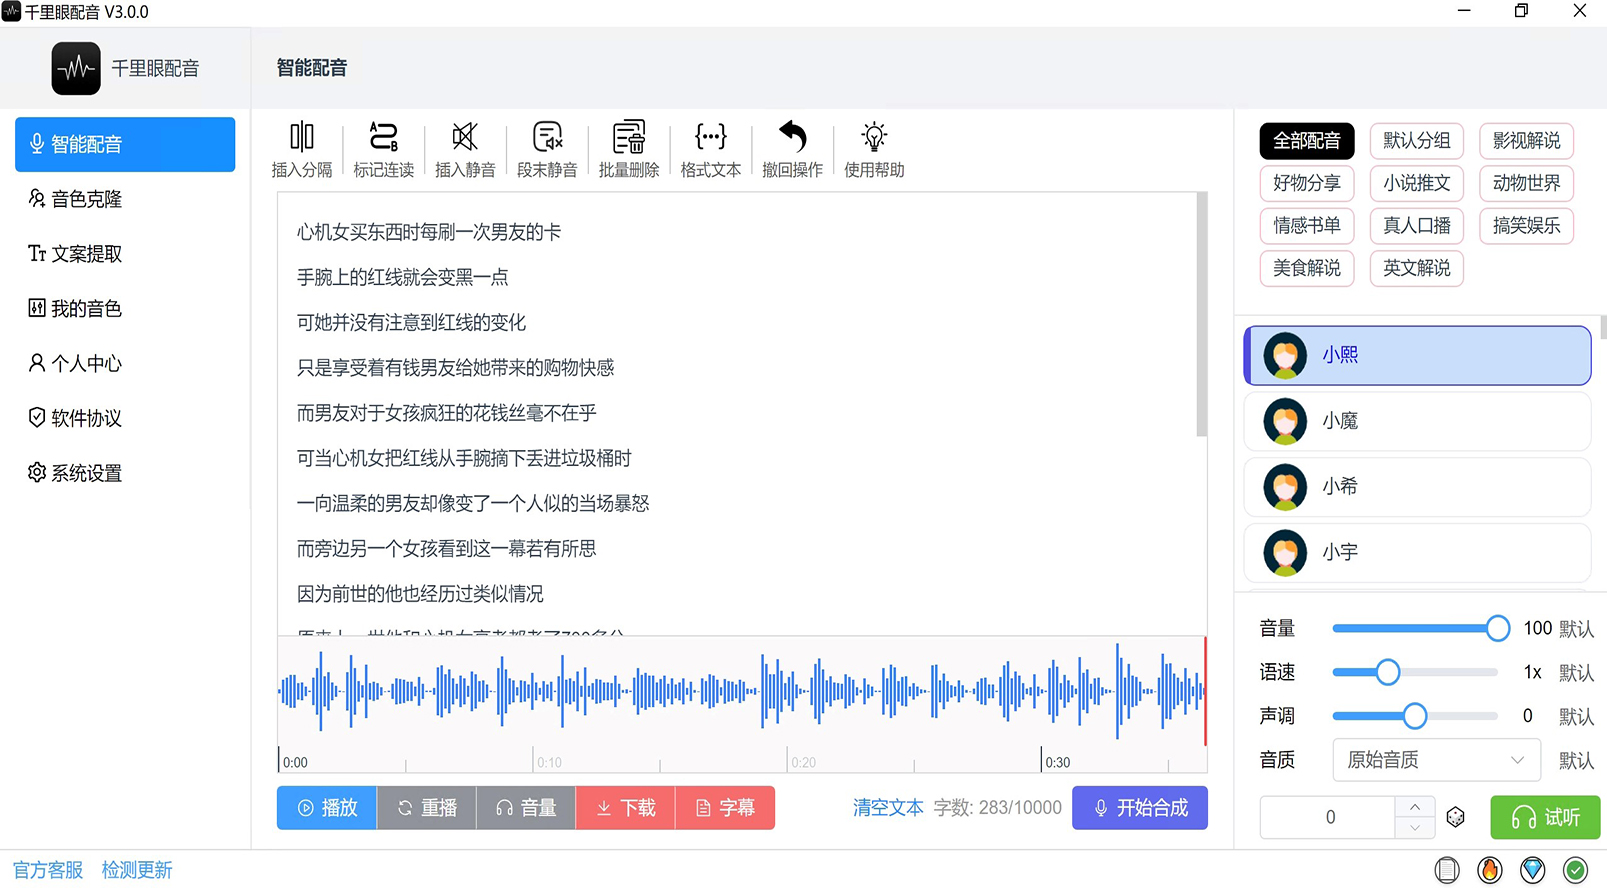Image resolution: width=1607 pixels, height=888 pixels.
Task: Click the Insert Separator (插入分隔) icon
Action: [301, 137]
